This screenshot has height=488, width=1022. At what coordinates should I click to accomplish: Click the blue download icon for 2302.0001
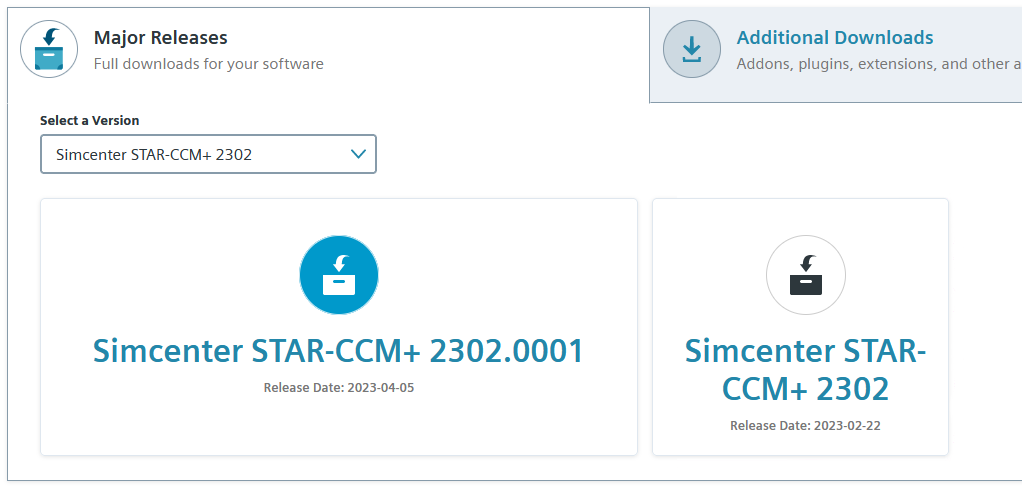point(339,275)
